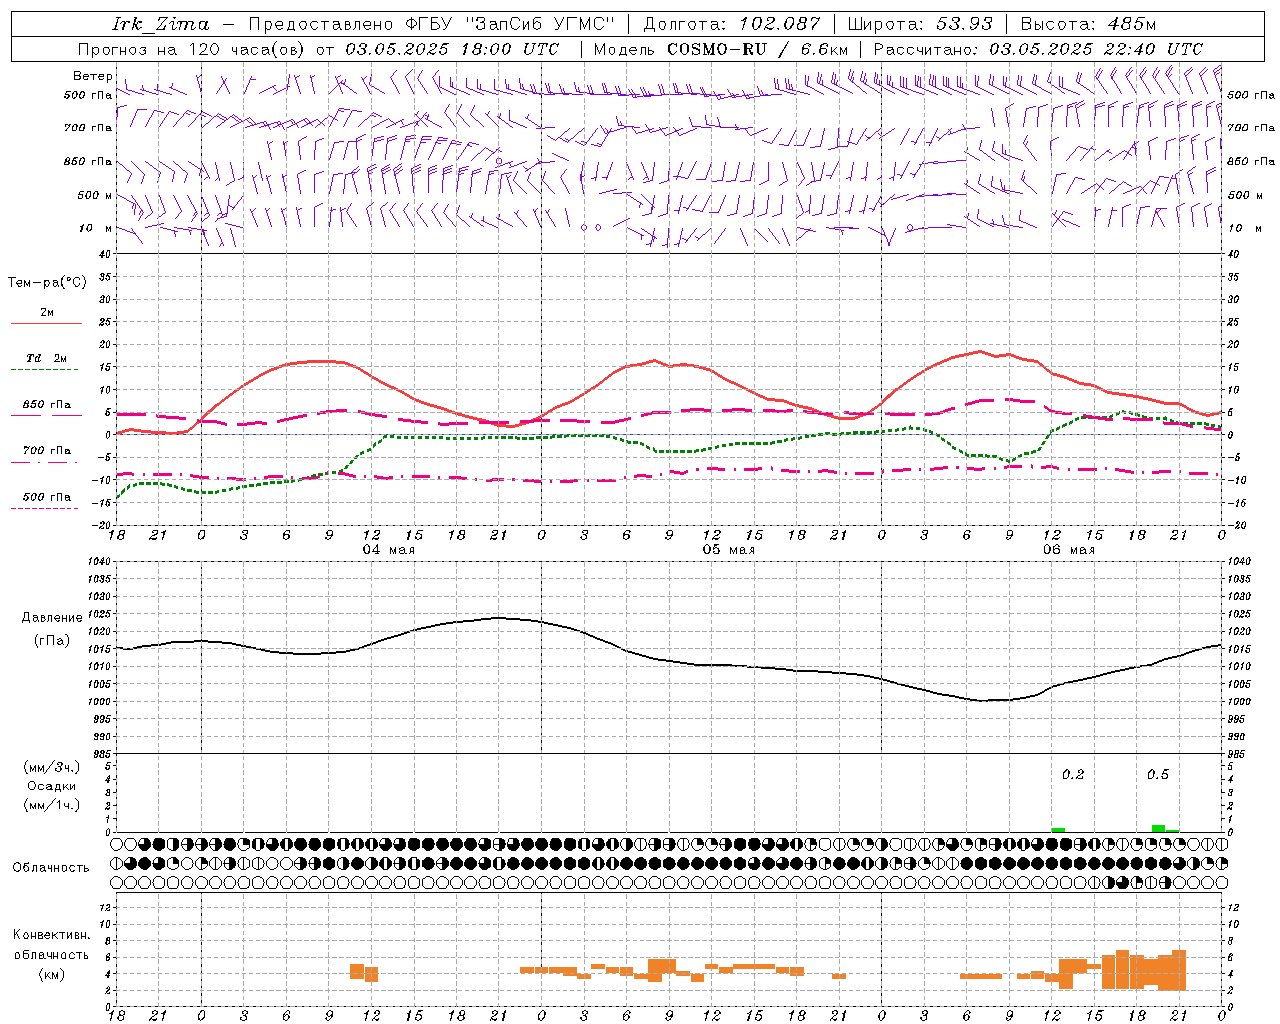Click the 0.2 precipitation amount value
The image size is (1280, 1024).
[1073, 775]
